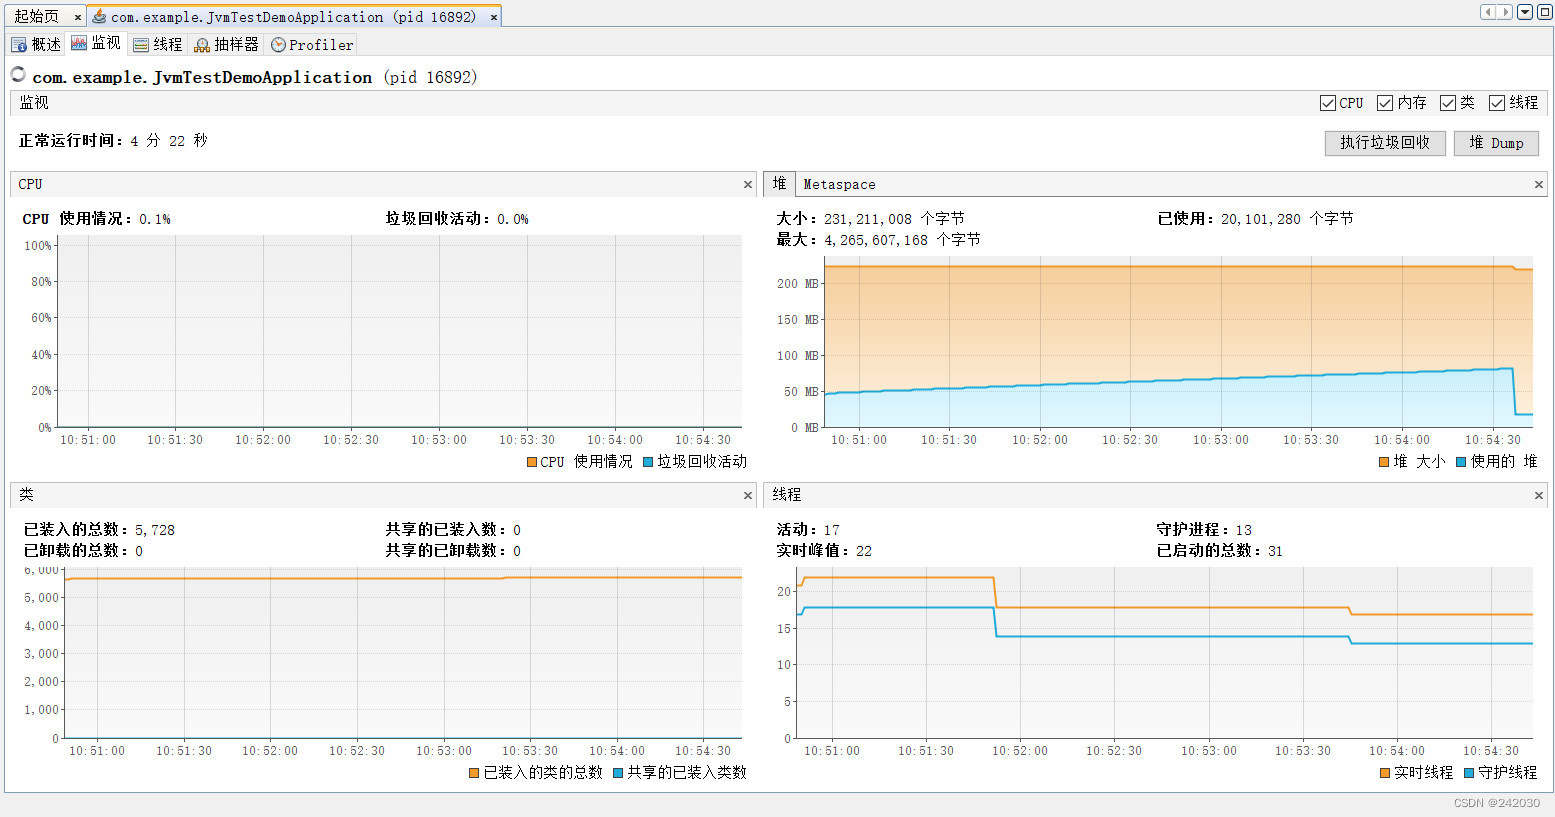Click the orange CPU 使用情况 legend swatch

532,462
